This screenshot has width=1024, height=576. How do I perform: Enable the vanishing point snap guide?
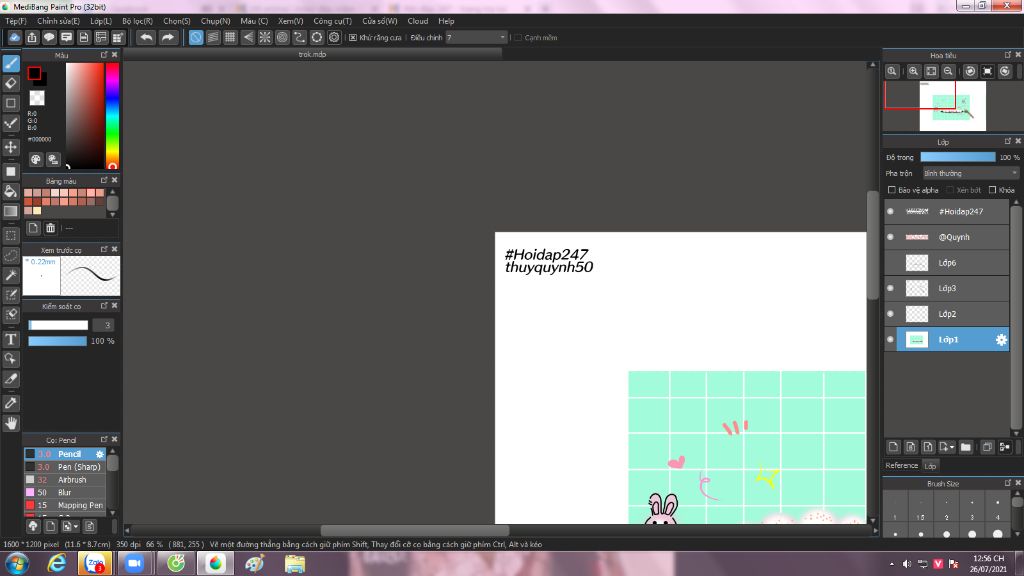tap(248, 38)
